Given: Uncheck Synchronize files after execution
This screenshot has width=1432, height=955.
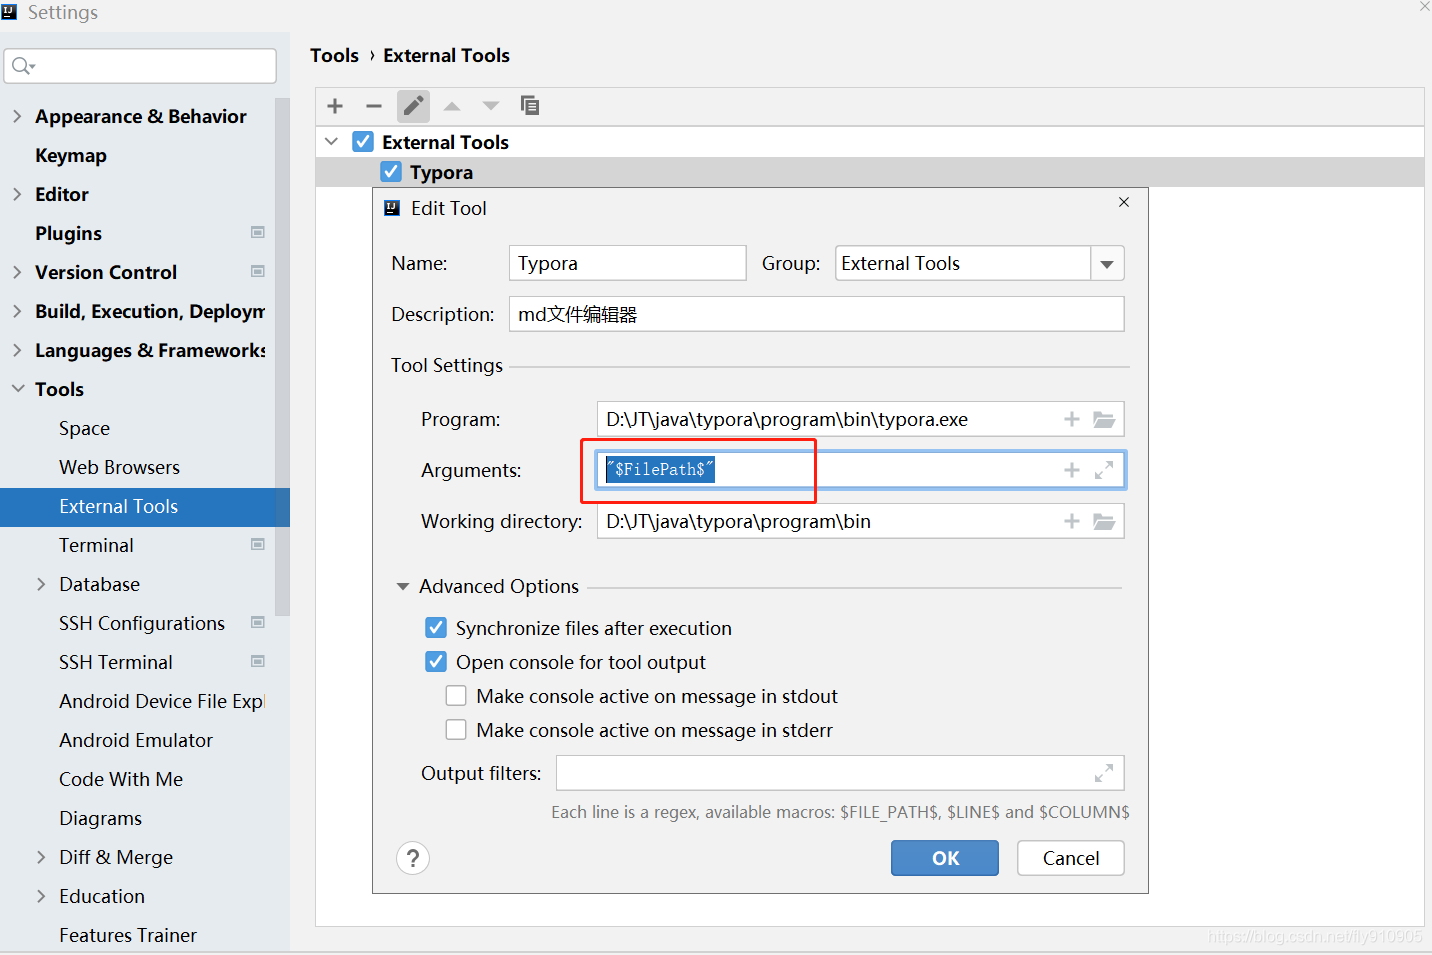Looking at the screenshot, I should [436, 628].
